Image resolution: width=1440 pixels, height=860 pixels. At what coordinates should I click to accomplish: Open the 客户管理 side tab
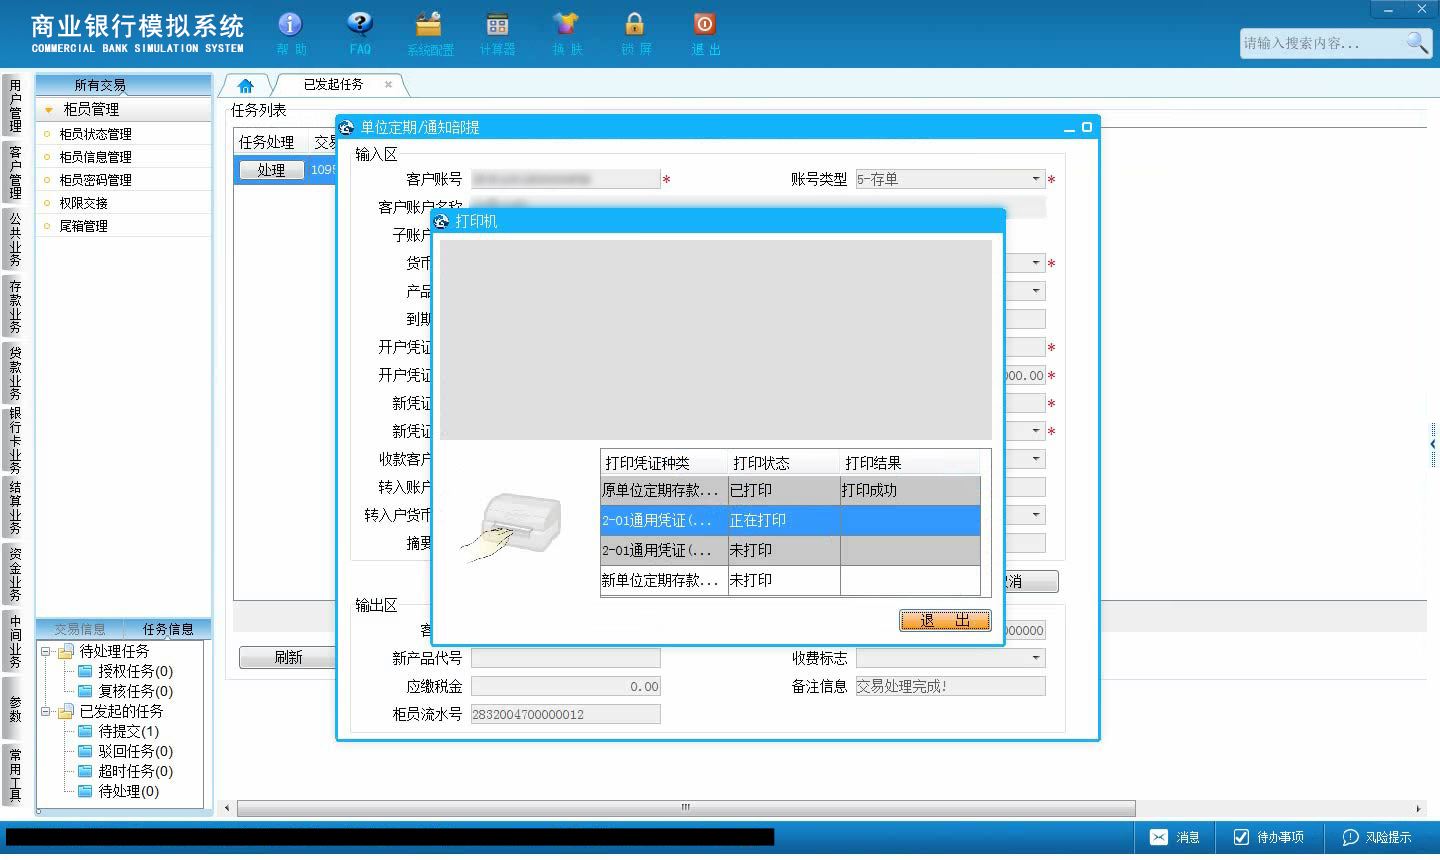15,172
